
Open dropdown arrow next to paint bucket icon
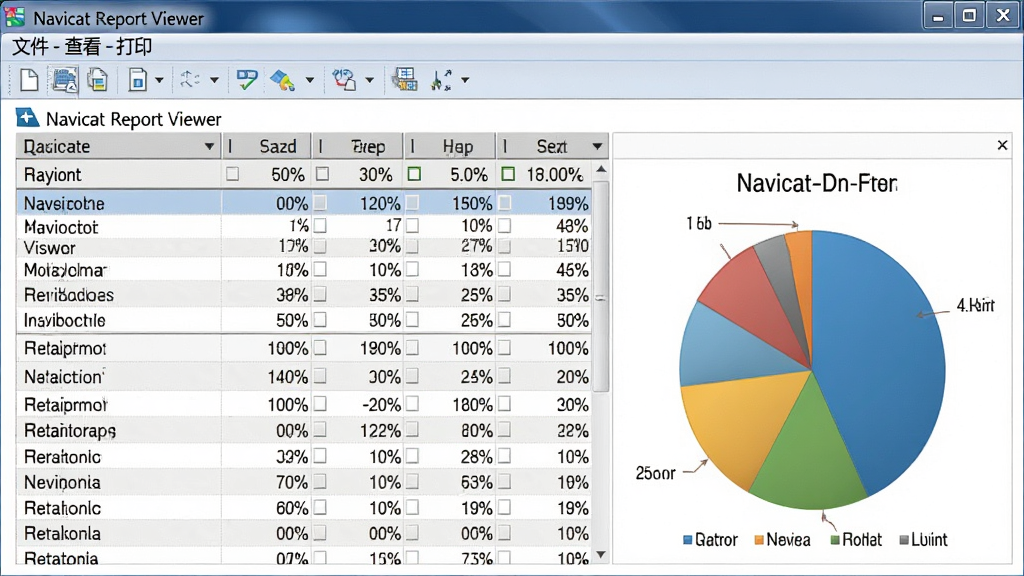point(310,80)
